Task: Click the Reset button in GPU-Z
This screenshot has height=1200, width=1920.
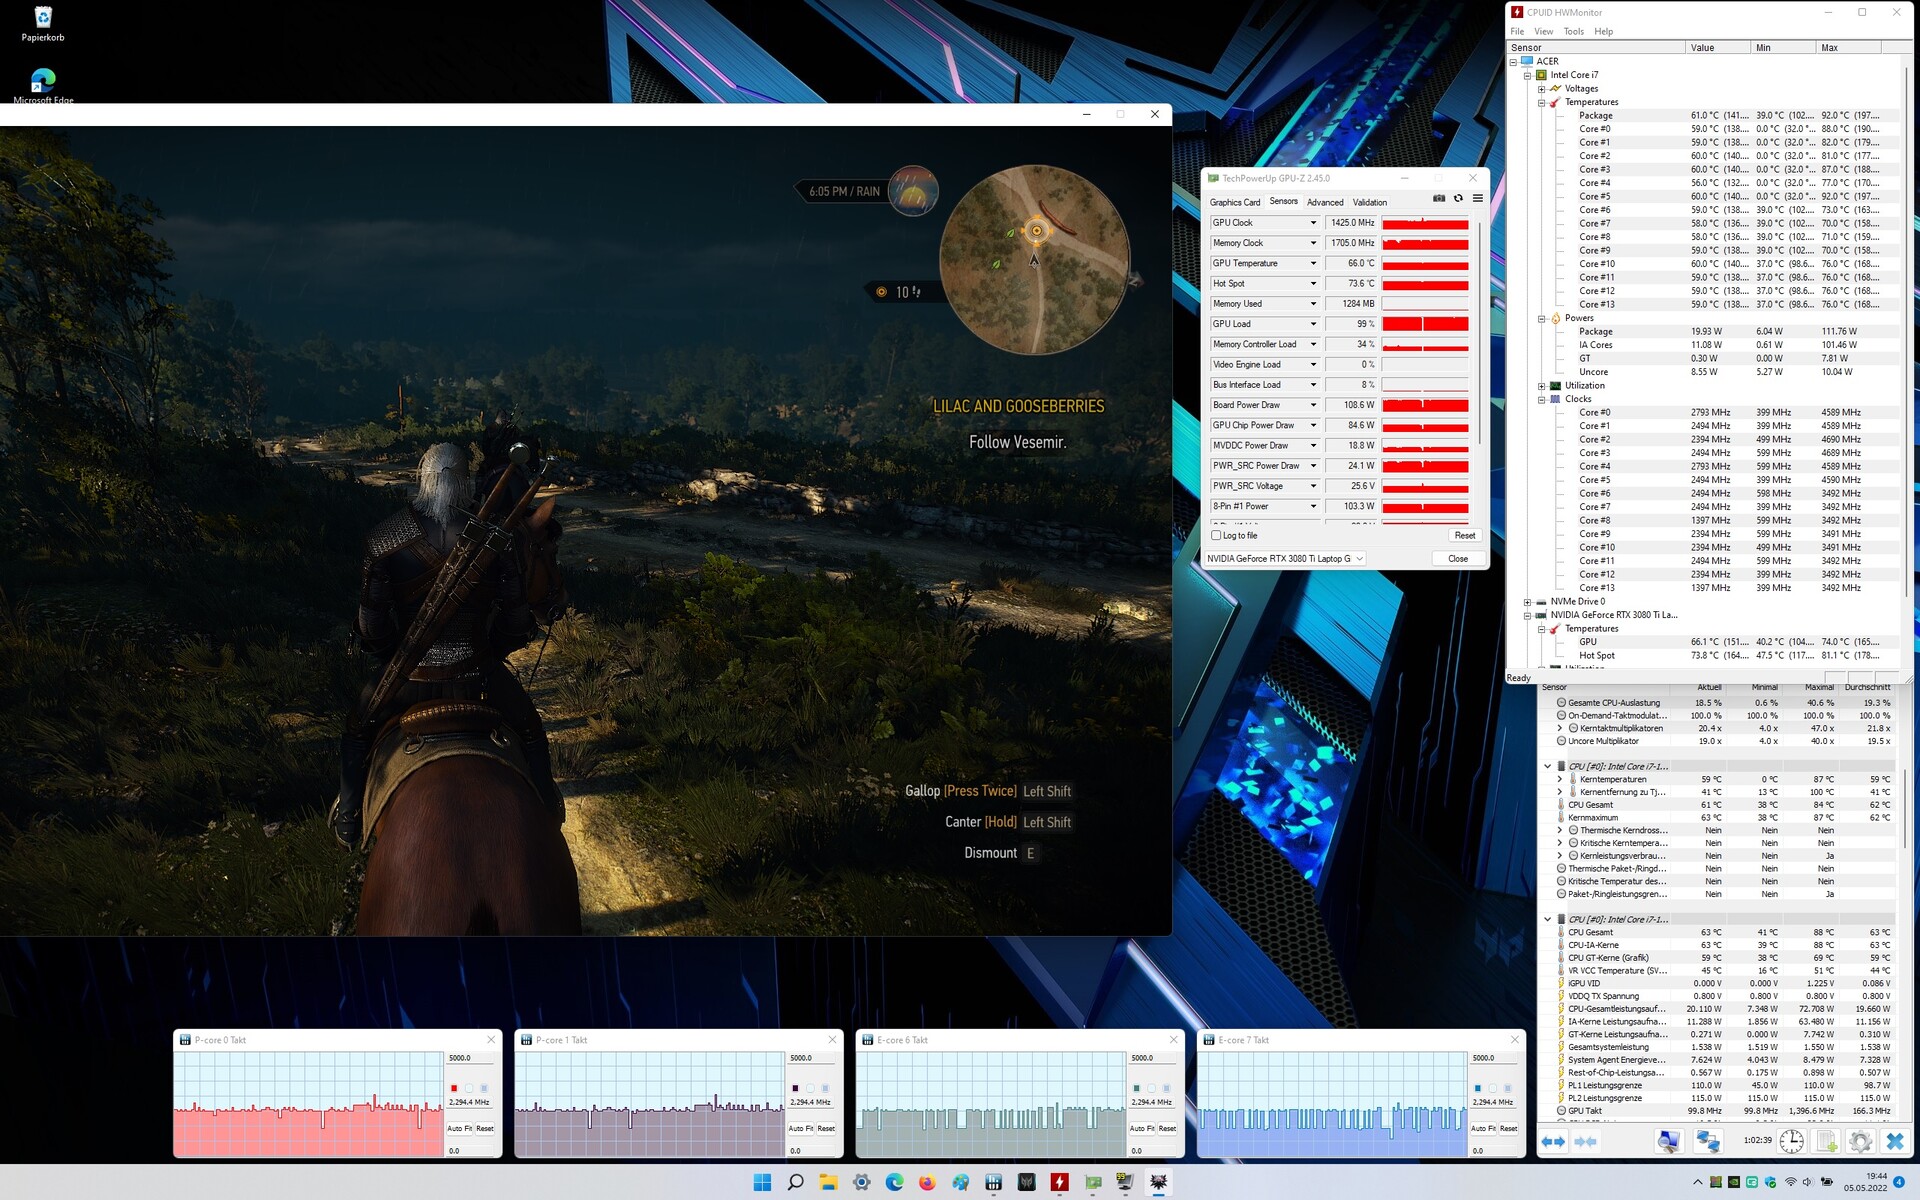Action: point(1464,536)
